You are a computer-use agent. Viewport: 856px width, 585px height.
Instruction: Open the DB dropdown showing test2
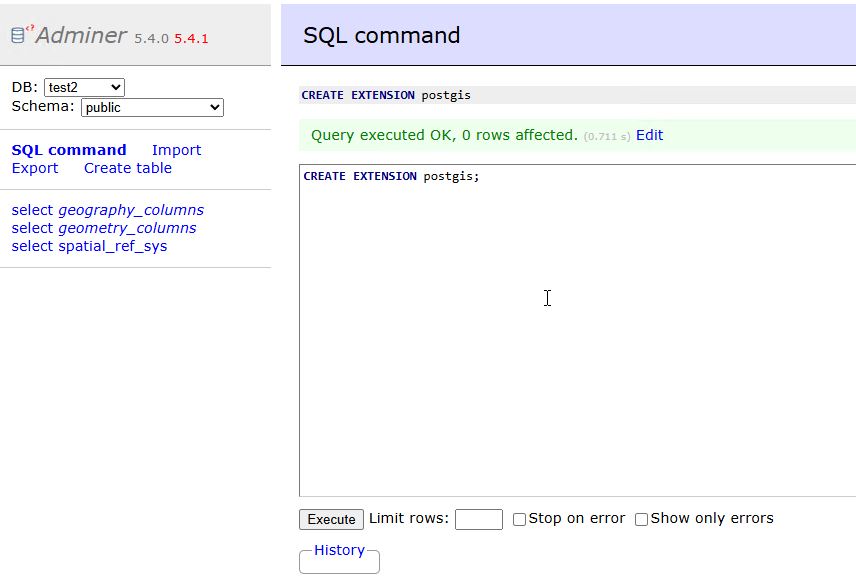[x=84, y=88]
